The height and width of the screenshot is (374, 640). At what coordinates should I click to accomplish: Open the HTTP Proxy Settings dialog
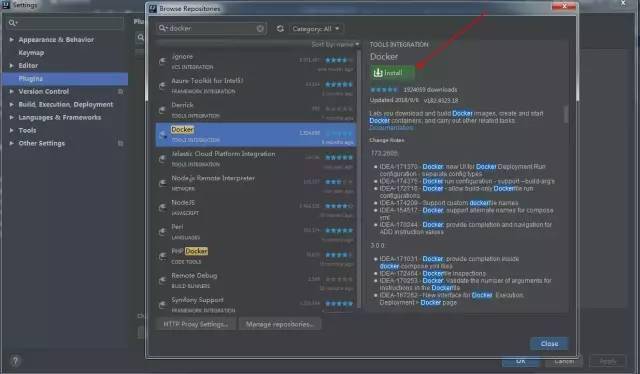click(196, 324)
